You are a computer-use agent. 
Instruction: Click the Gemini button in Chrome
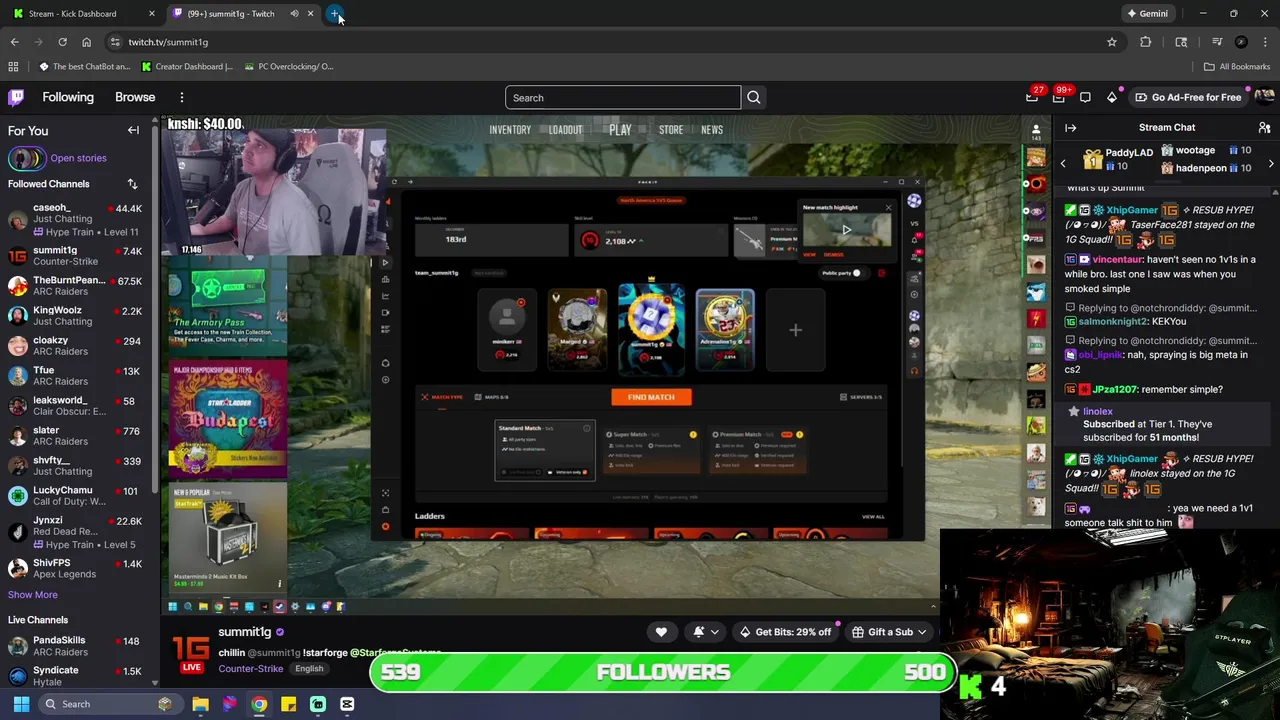(1147, 14)
